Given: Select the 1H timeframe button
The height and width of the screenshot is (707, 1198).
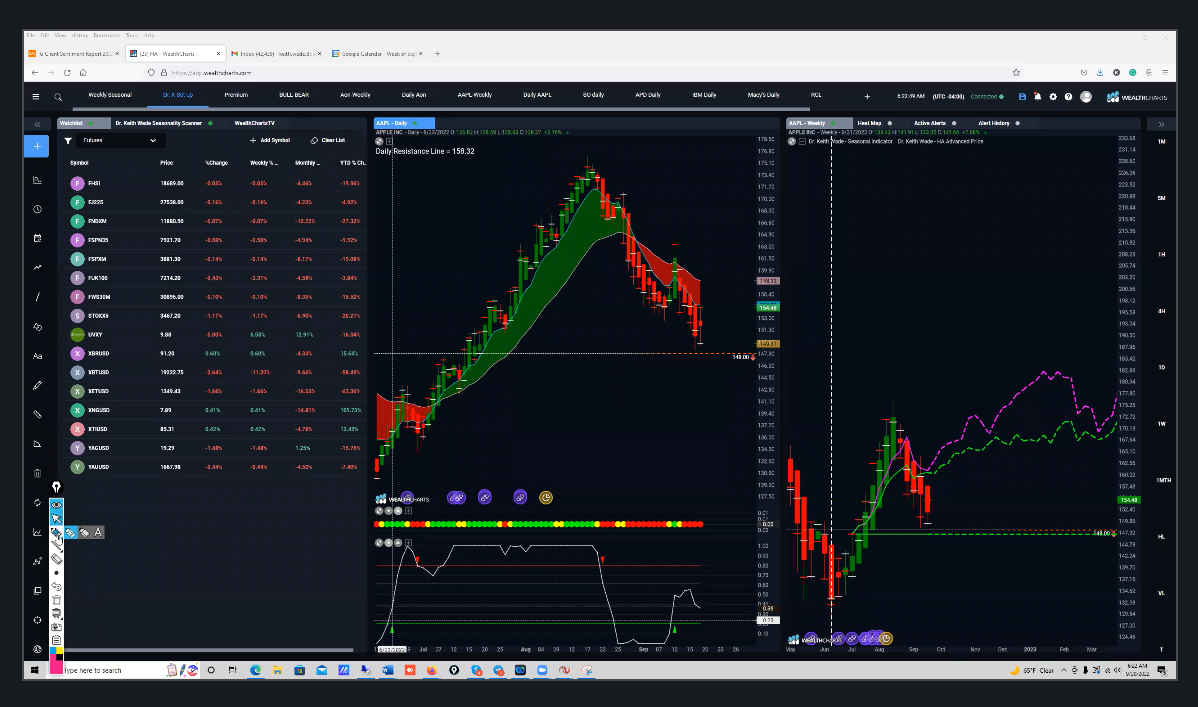Looking at the screenshot, I should (1161, 255).
